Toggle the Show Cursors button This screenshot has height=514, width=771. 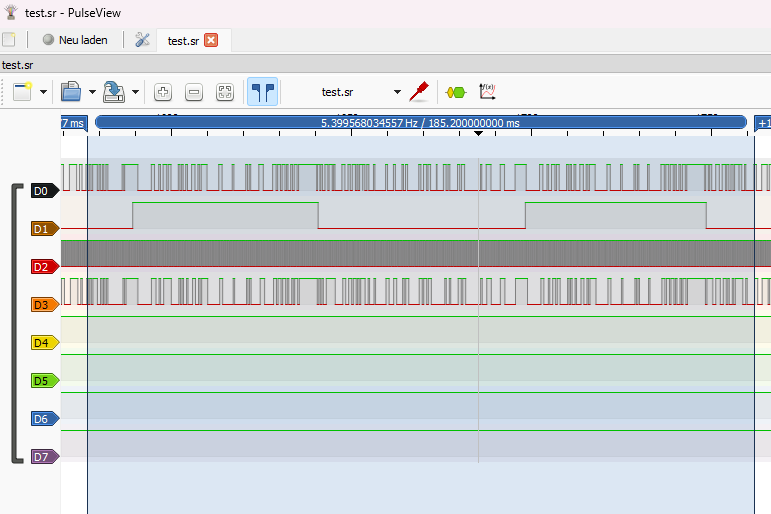coord(263,92)
